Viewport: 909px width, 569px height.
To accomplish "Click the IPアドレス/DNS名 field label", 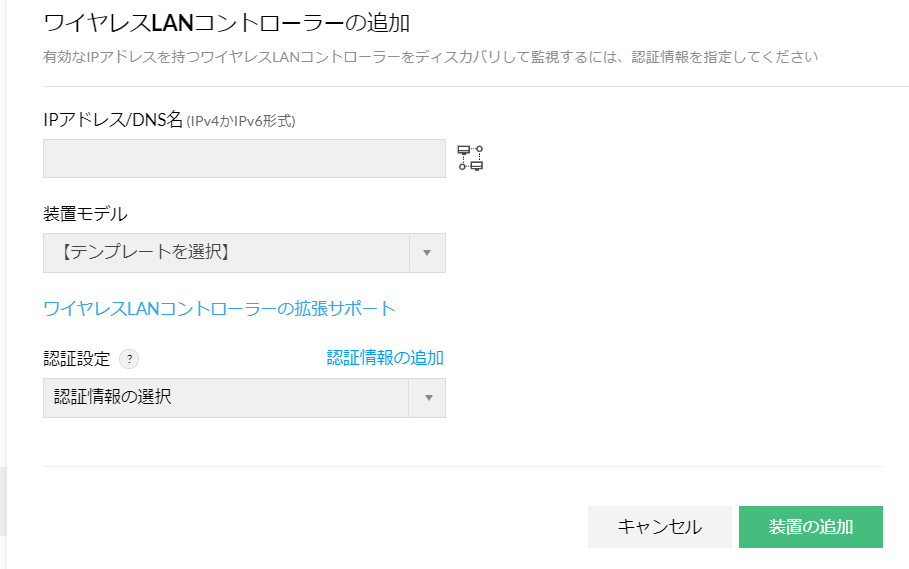I will [112, 120].
